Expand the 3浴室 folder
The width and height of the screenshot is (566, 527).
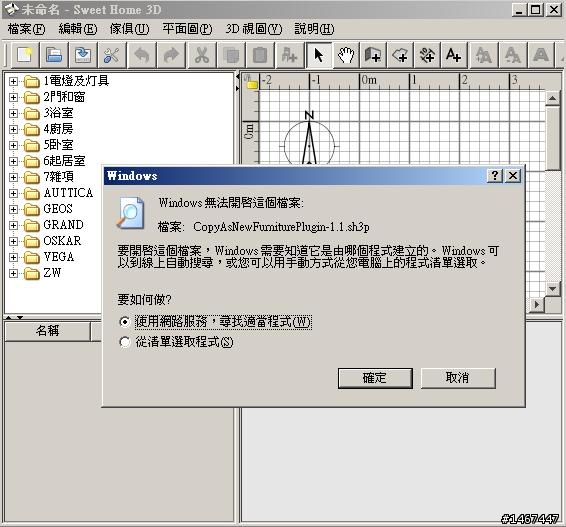pyautogui.click(x=13, y=113)
